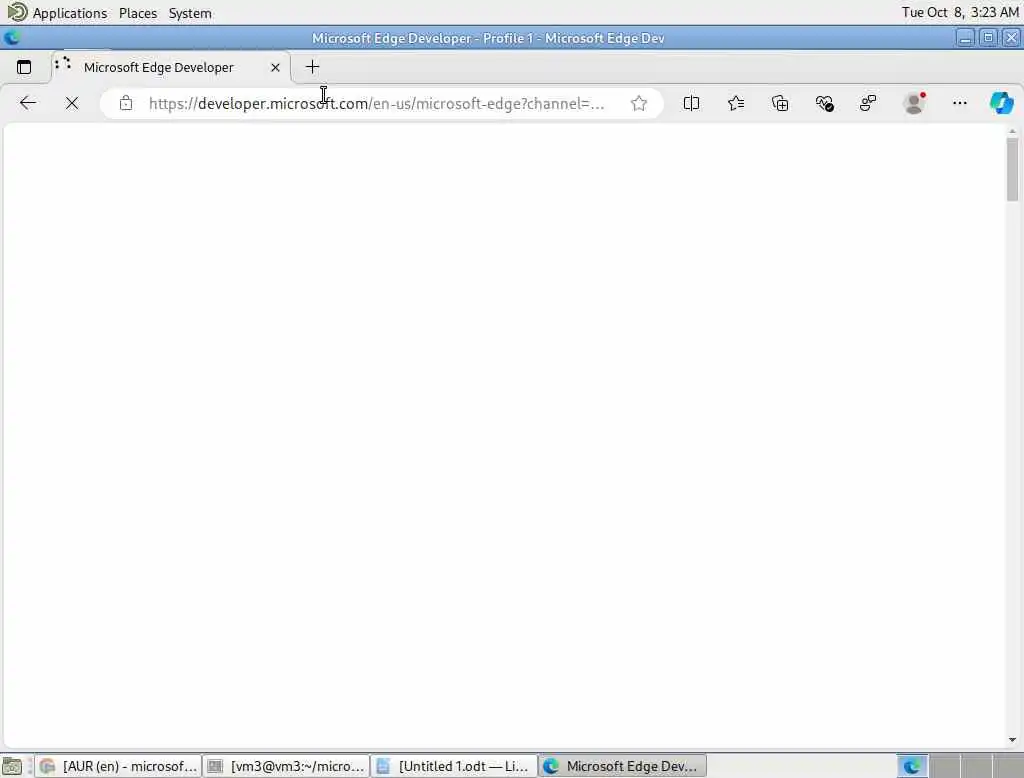The height and width of the screenshot is (778, 1024).
Task: Open the profile avatar menu
Action: [914, 103]
